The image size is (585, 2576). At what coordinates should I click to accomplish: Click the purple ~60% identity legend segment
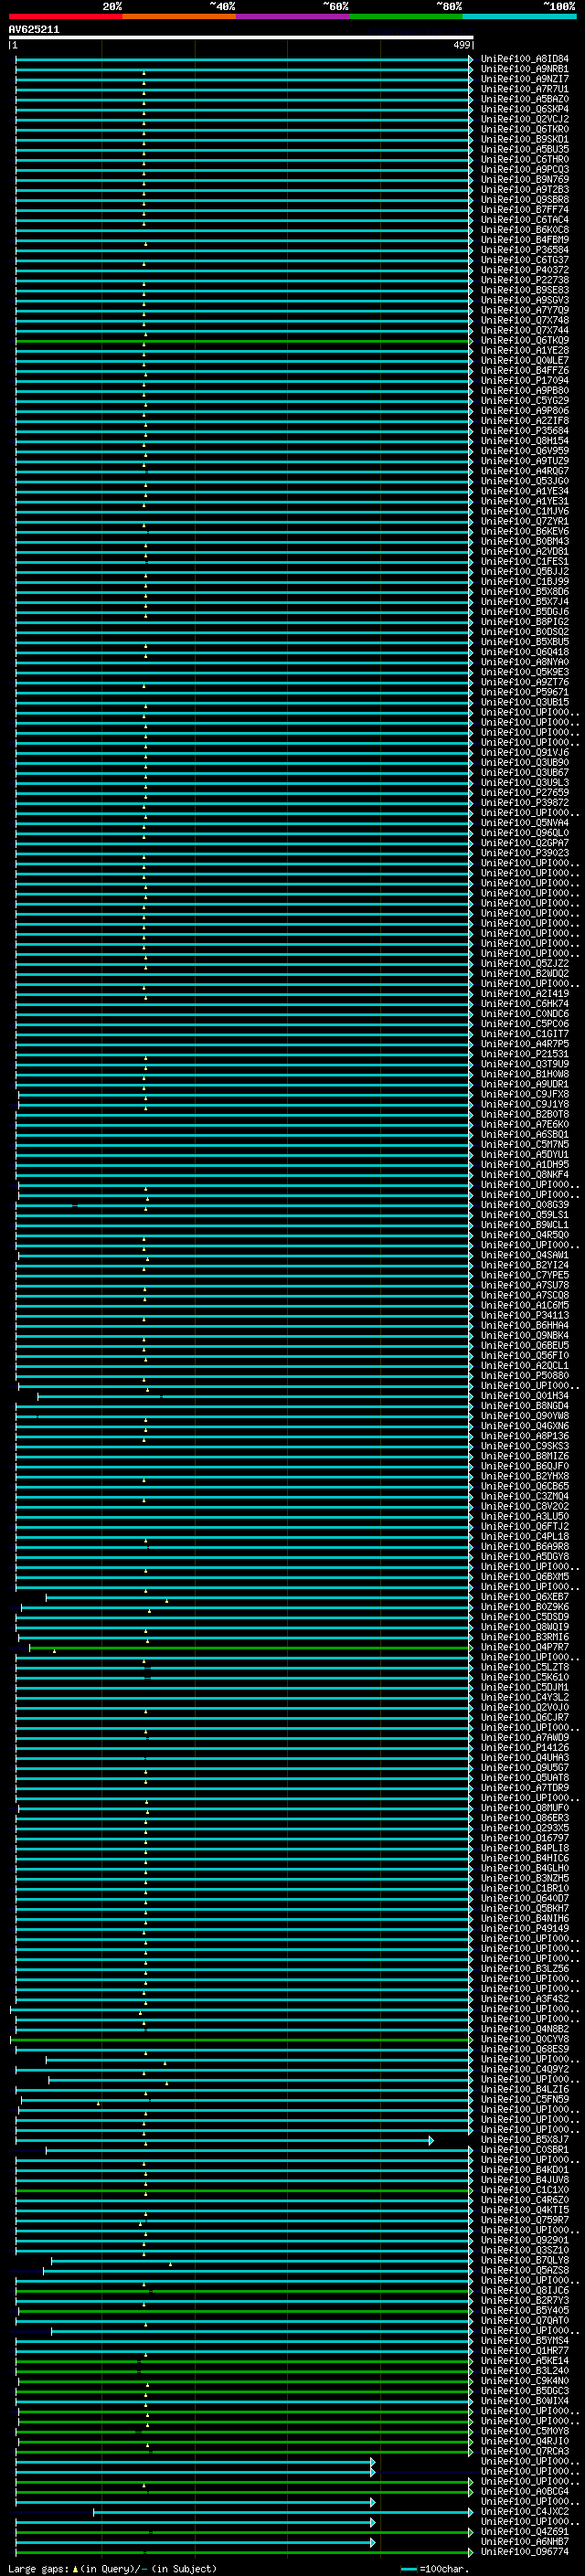pyautogui.click(x=293, y=16)
